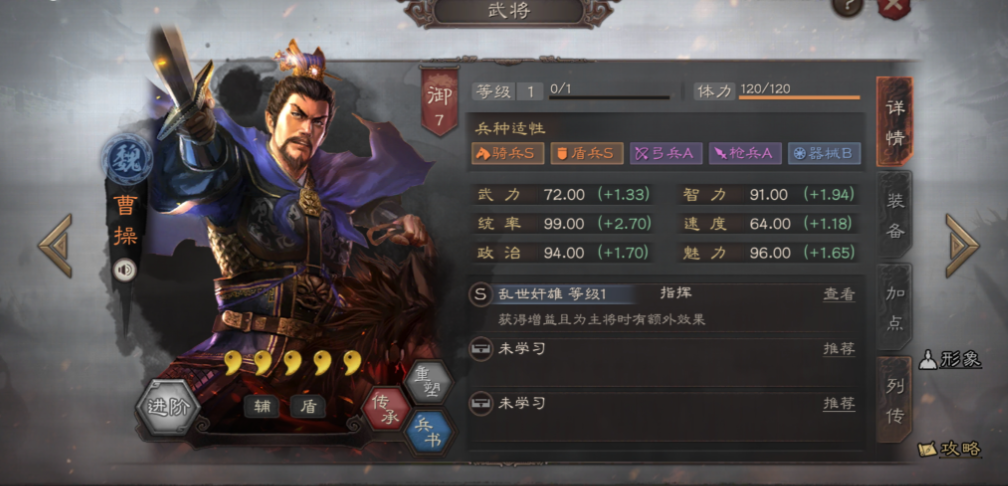This screenshot has height=486, width=1008.
Task: Open the 重塑 reshape hexagon
Action: click(429, 382)
